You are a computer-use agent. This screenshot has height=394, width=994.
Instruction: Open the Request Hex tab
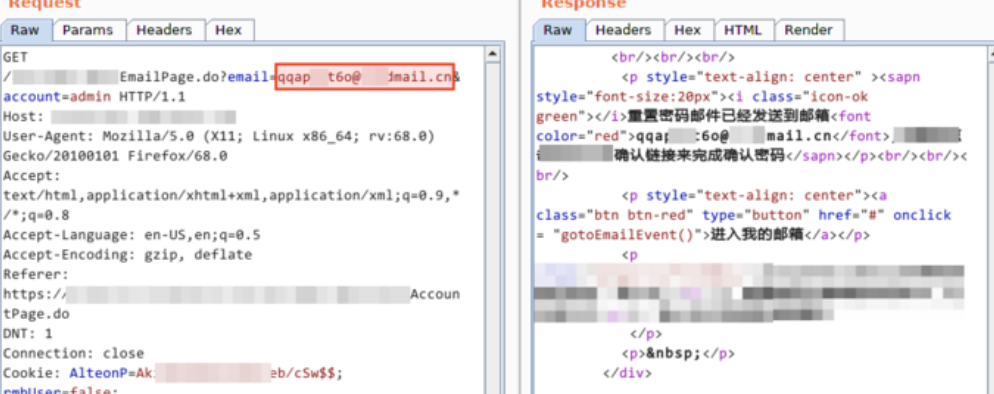(228, 30)
